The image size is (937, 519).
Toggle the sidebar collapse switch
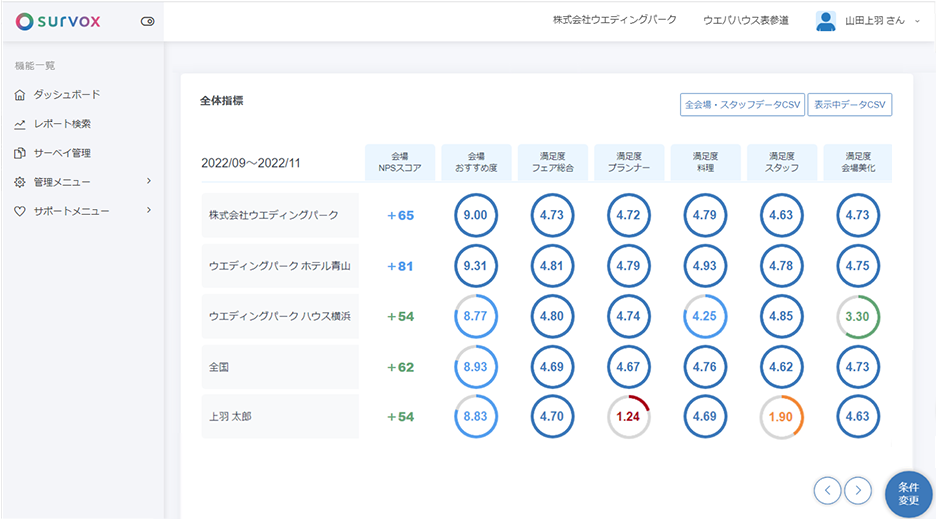pos(148,21)
